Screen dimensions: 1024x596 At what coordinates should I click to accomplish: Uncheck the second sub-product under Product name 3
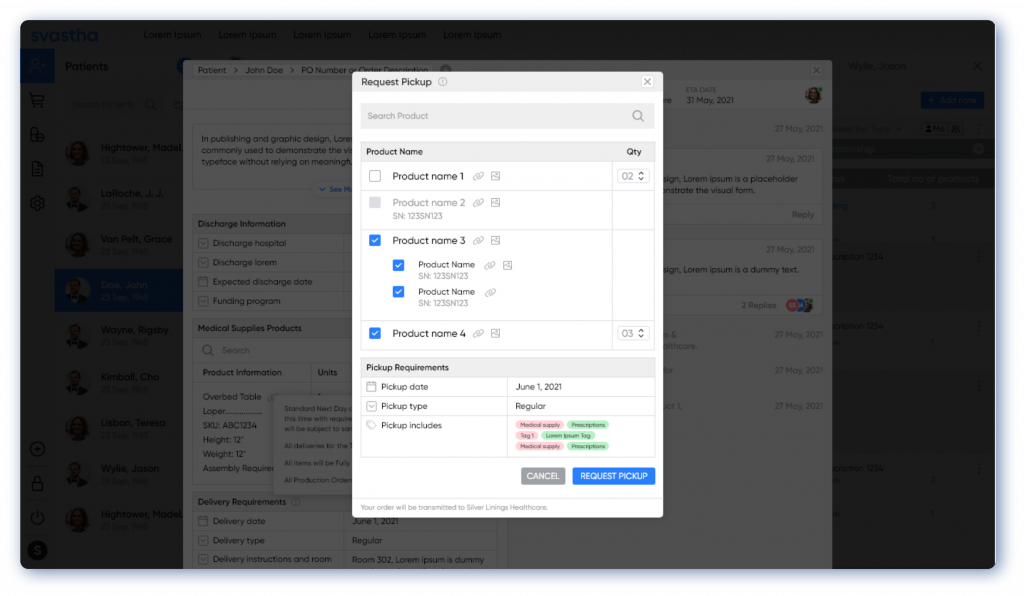[398, 292]
